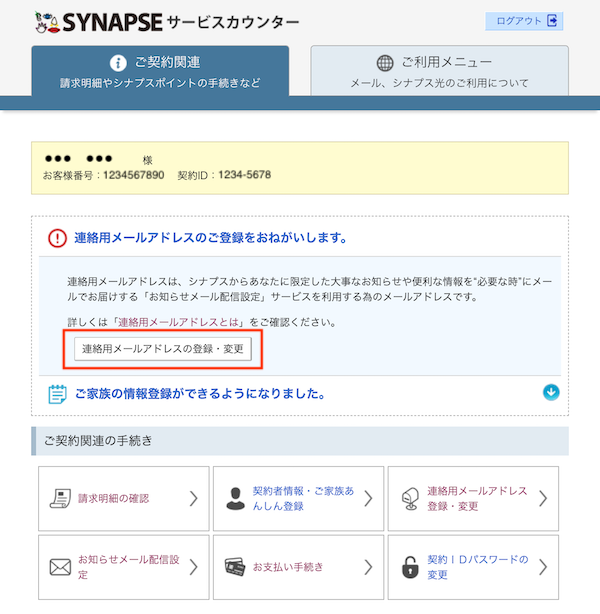Click the invoice document icon
Viewport: 600px width, 614px height.
(x=60, y=498)
